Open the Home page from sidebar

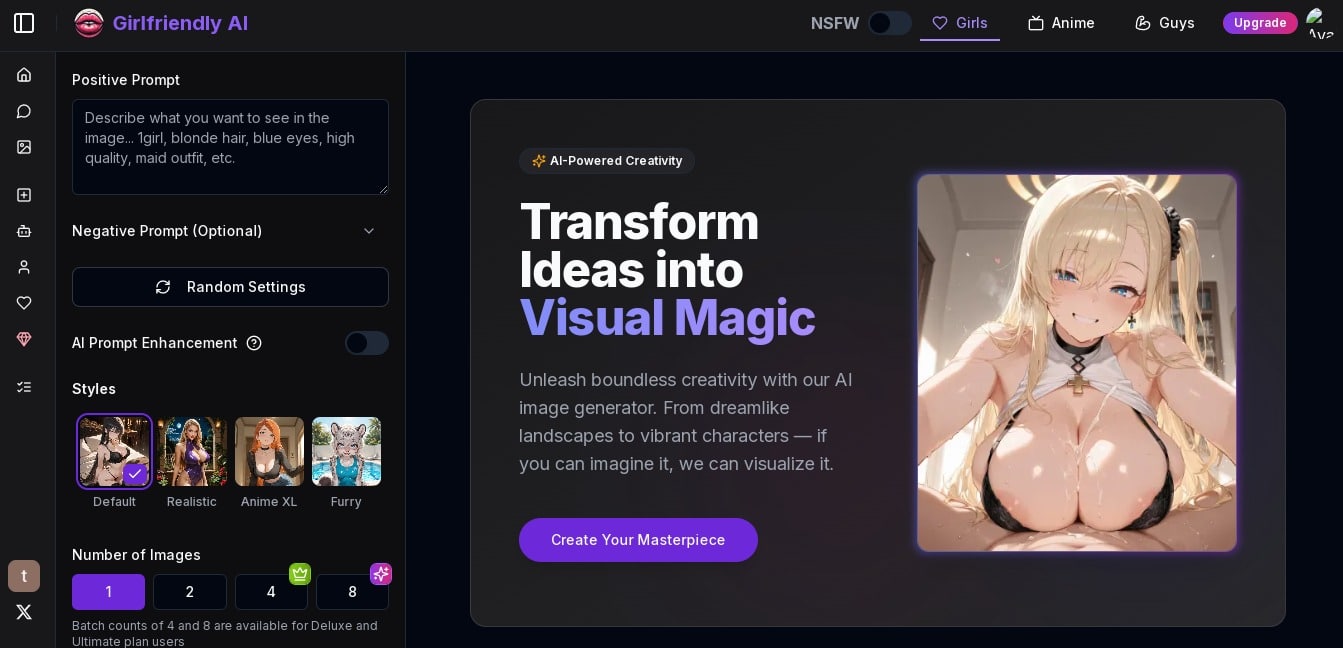point(24,75)
